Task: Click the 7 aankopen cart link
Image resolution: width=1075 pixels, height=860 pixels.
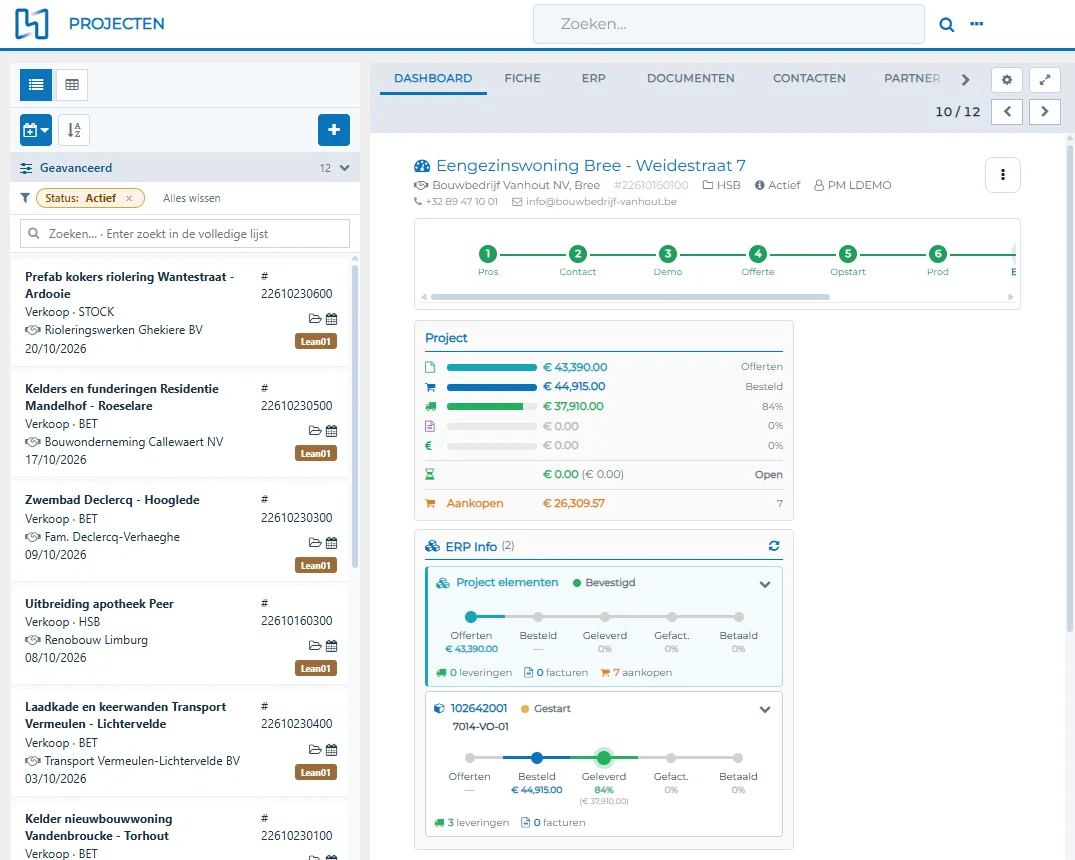Action: pos(636,673)
